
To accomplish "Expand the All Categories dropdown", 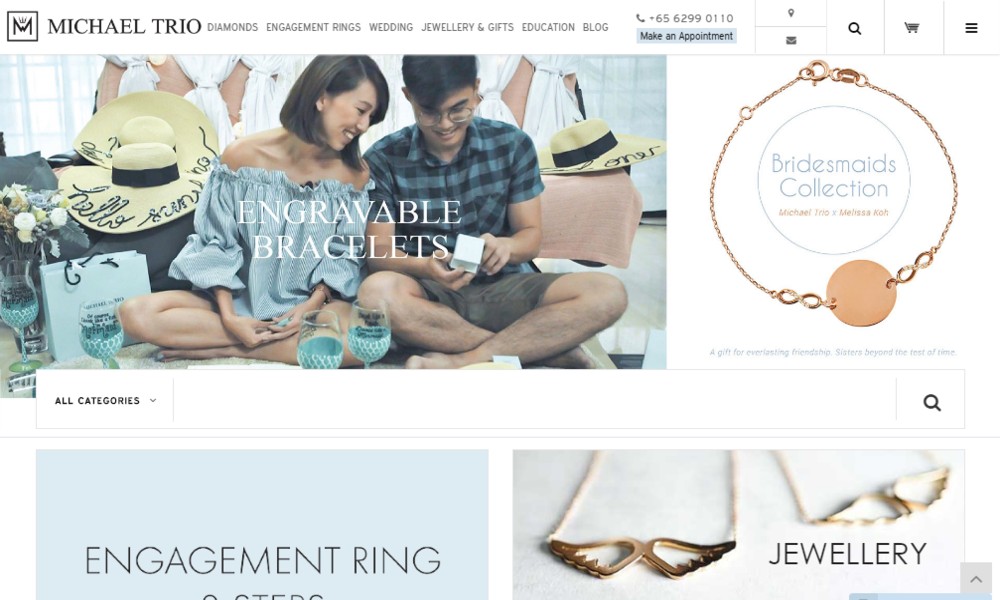I will 105,400.
